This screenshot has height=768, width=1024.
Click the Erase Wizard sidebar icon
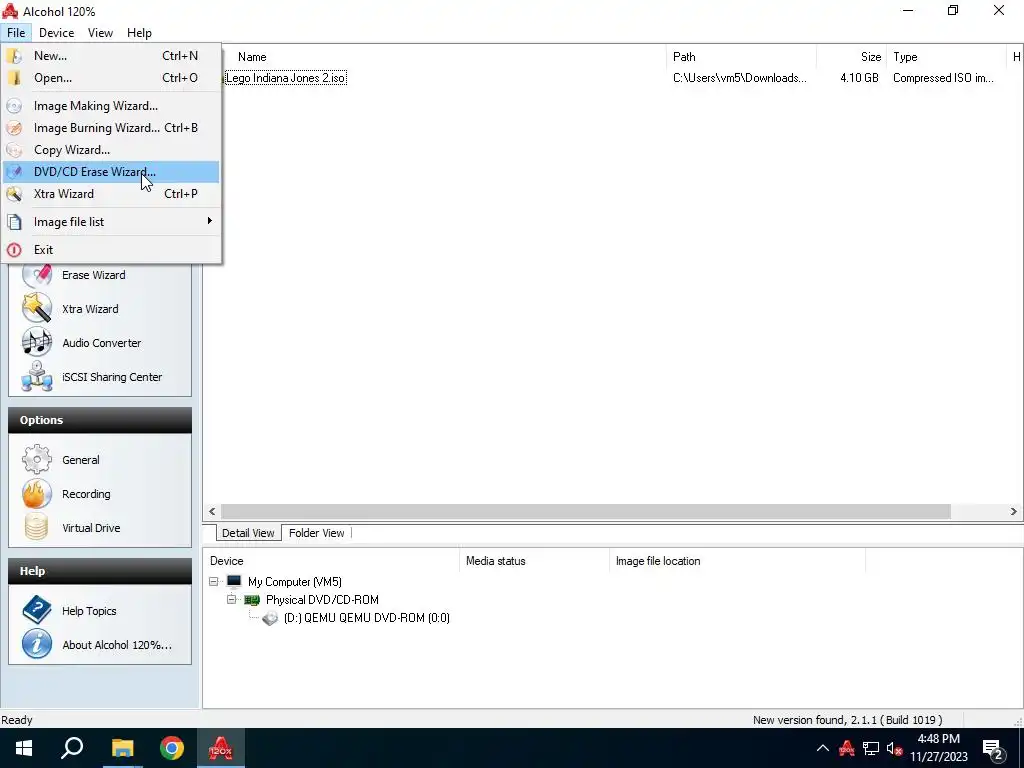[37, 275]
